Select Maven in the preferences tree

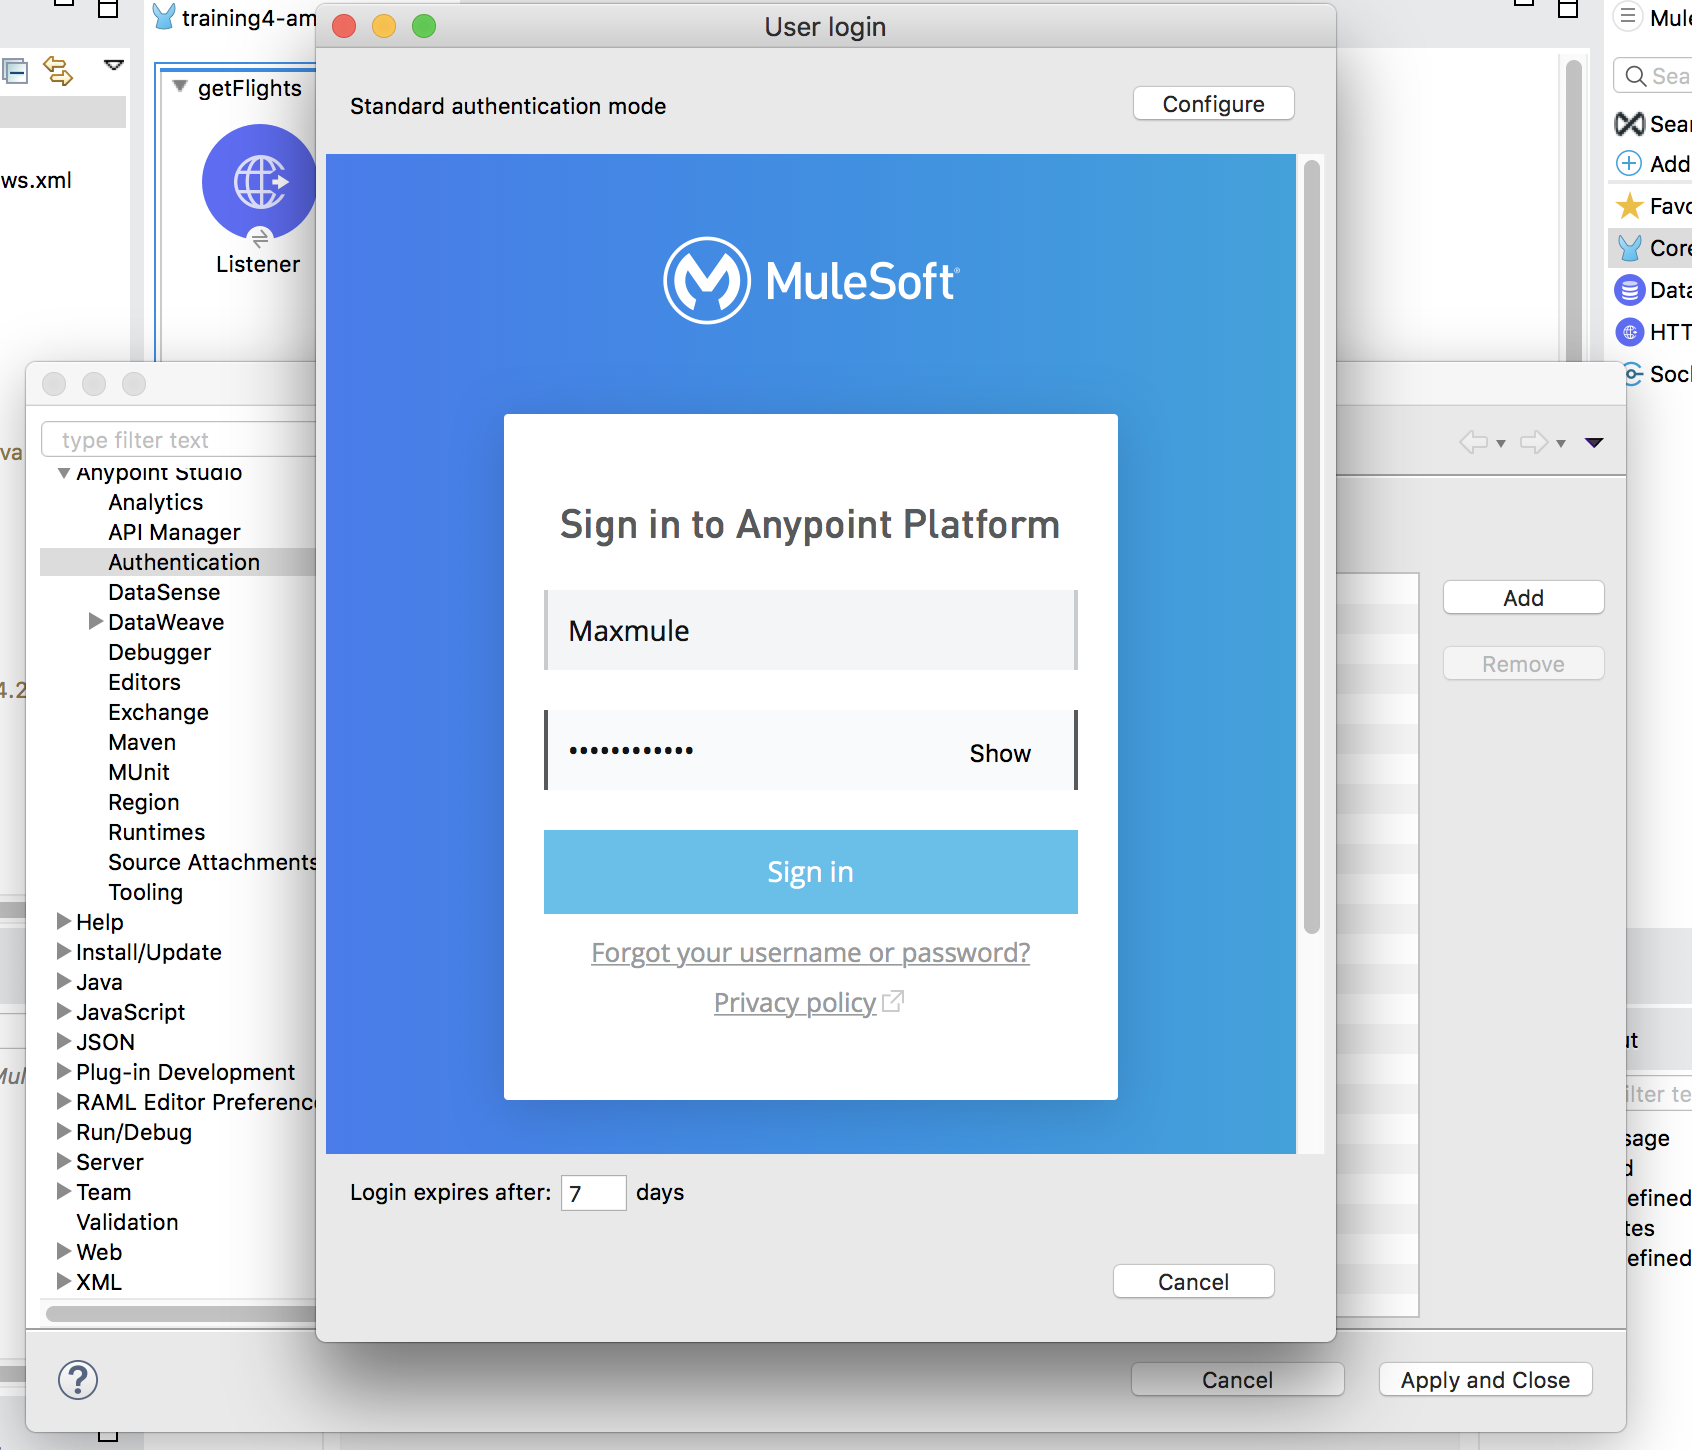tap(142, 742)
